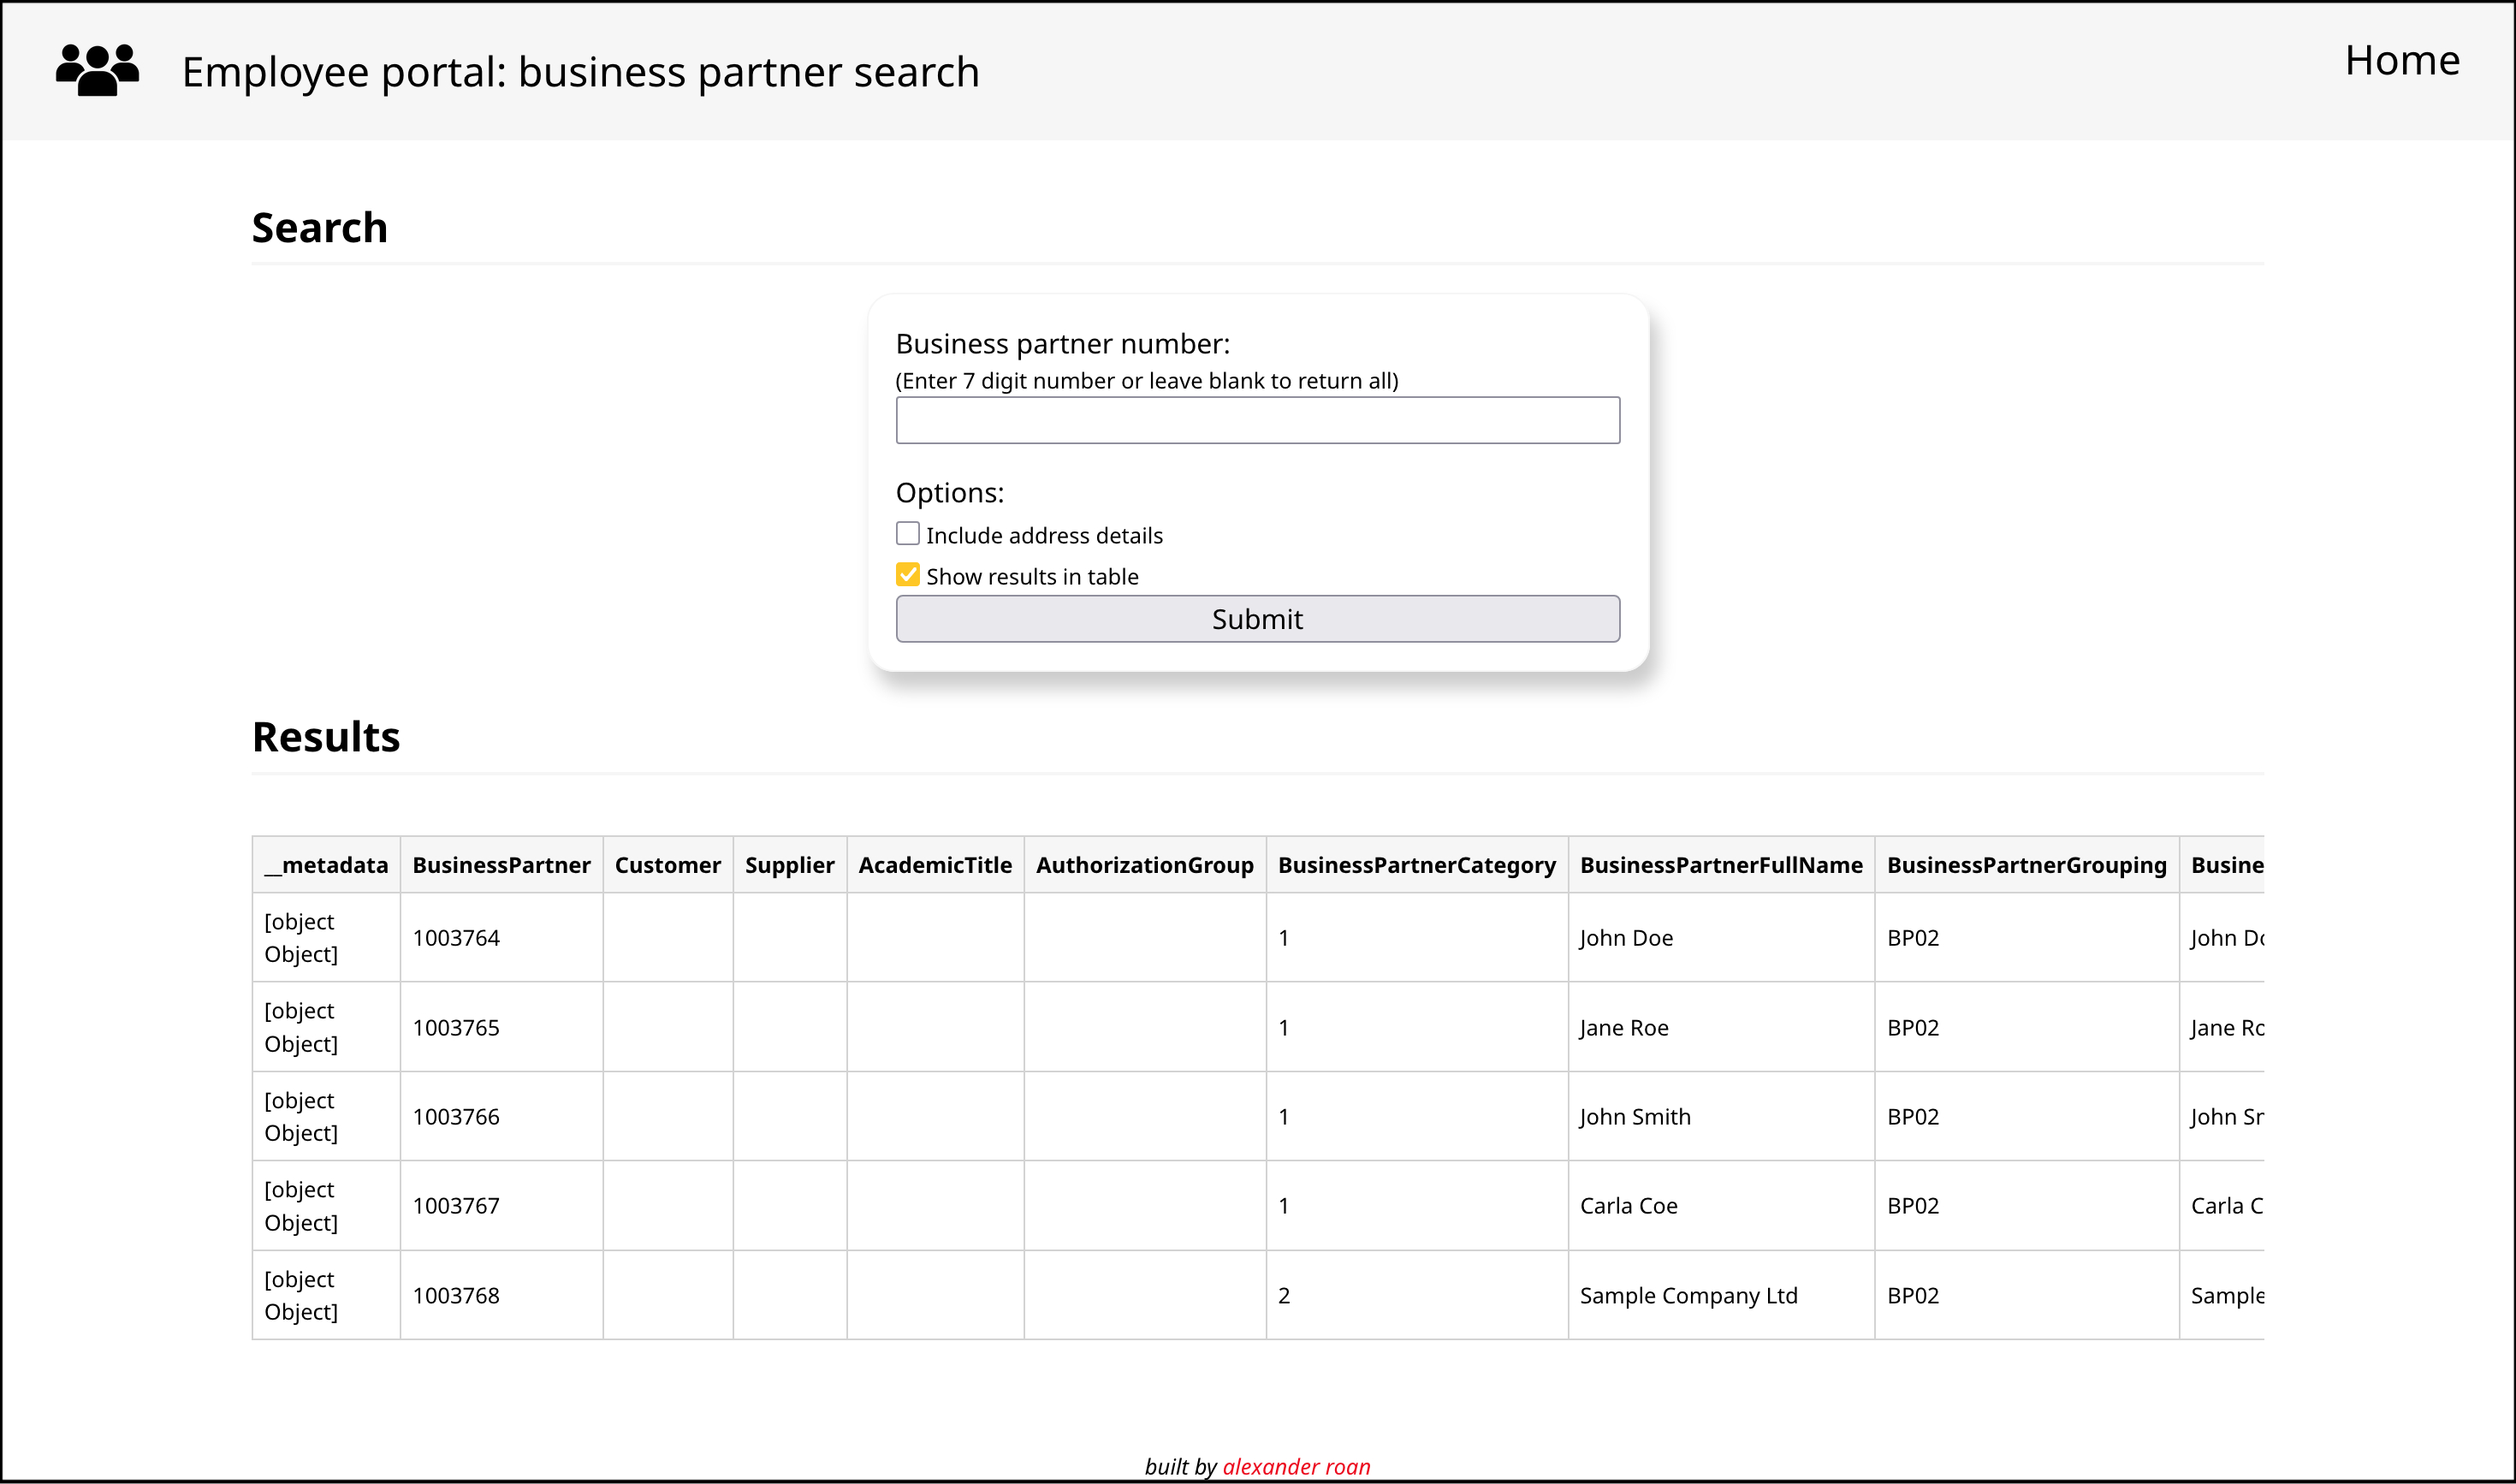Click the BusinessPartnerCategory column header
This screenshot has width=2516, height=1484.
tap(1416, 865)
